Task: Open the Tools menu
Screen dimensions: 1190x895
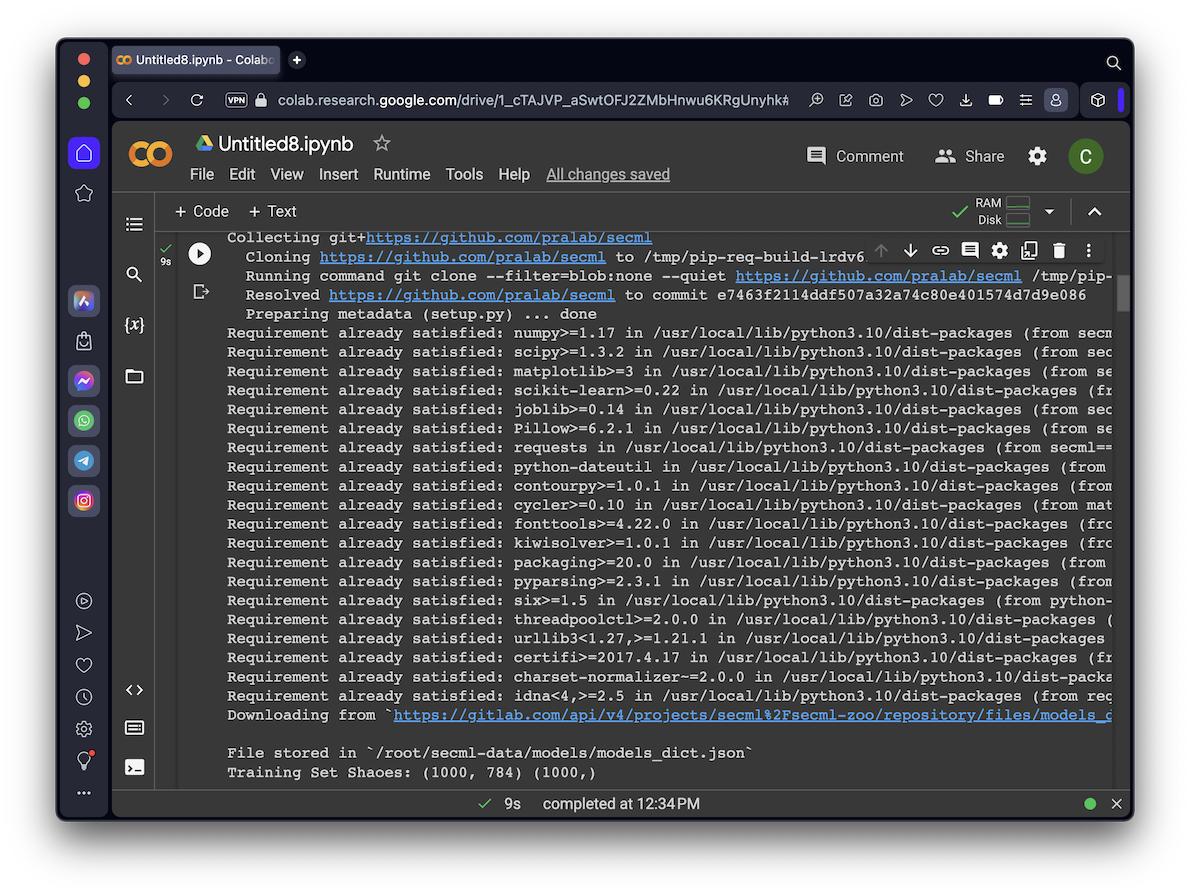Action: pyautogui.click(x=464, y=174)
